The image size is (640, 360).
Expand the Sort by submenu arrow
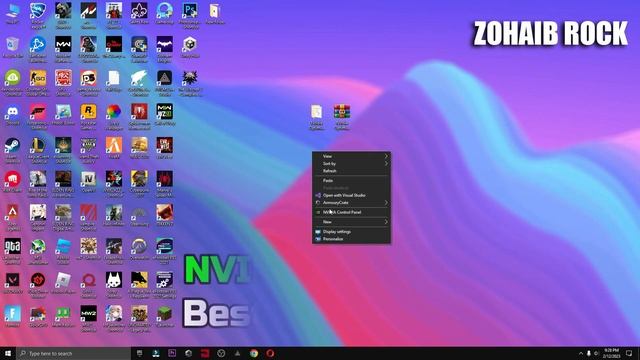tap(386, 163)
